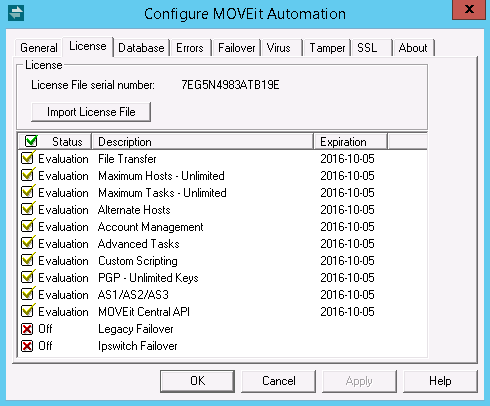
Task: Open the SSL tab
Action: click(x=367, y=48)
